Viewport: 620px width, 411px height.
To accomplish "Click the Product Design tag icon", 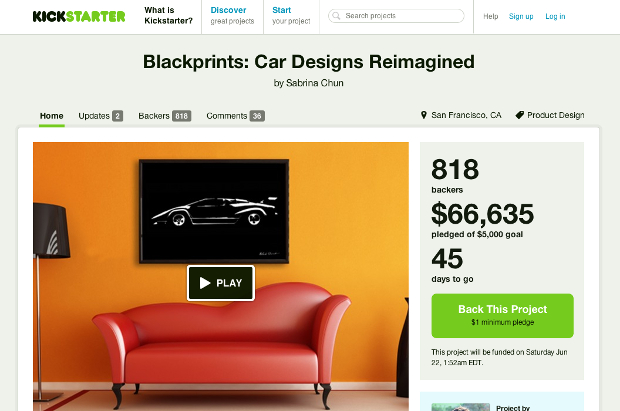I will pyautogui.click(x=520, y=115).
